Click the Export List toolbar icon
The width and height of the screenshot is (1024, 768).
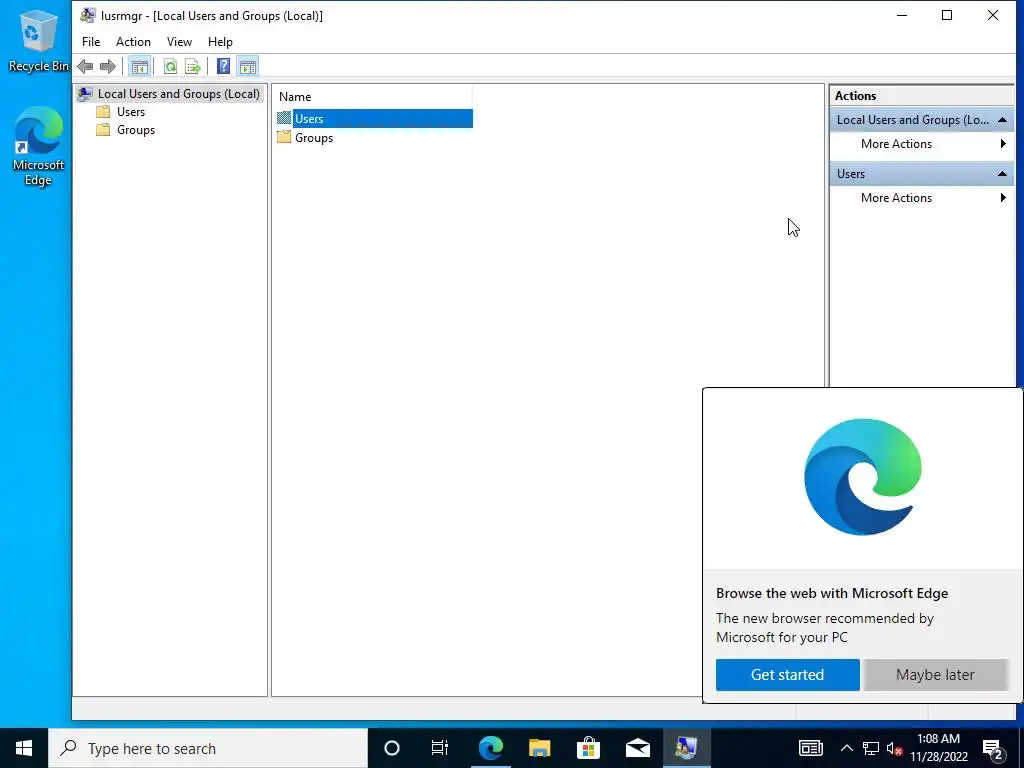point(193,66)
